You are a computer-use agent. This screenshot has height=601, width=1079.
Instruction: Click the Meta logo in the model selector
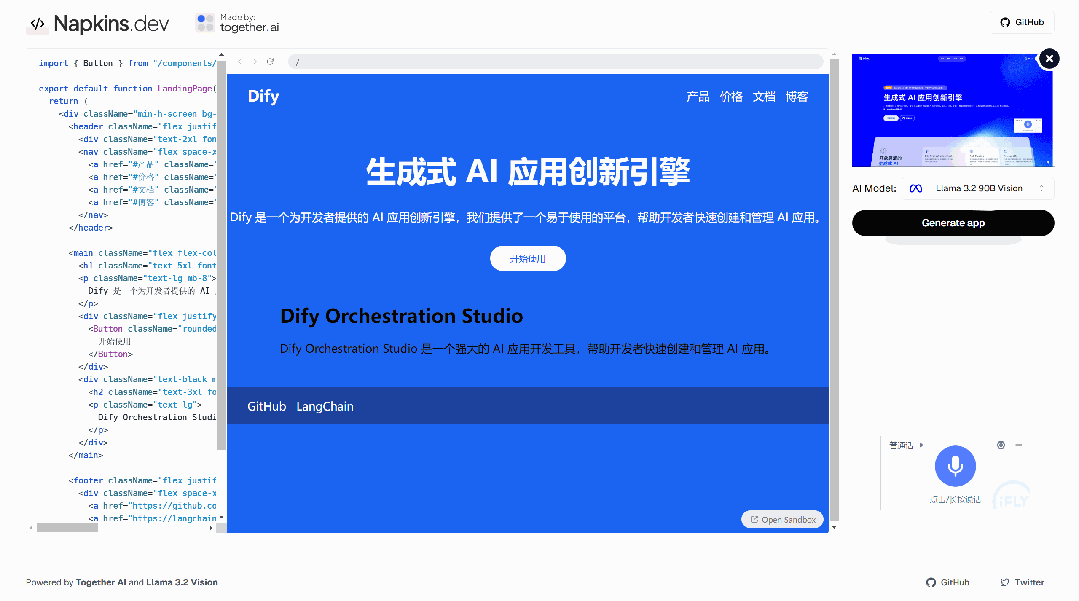pyautogui.click(x=916, y=188)
